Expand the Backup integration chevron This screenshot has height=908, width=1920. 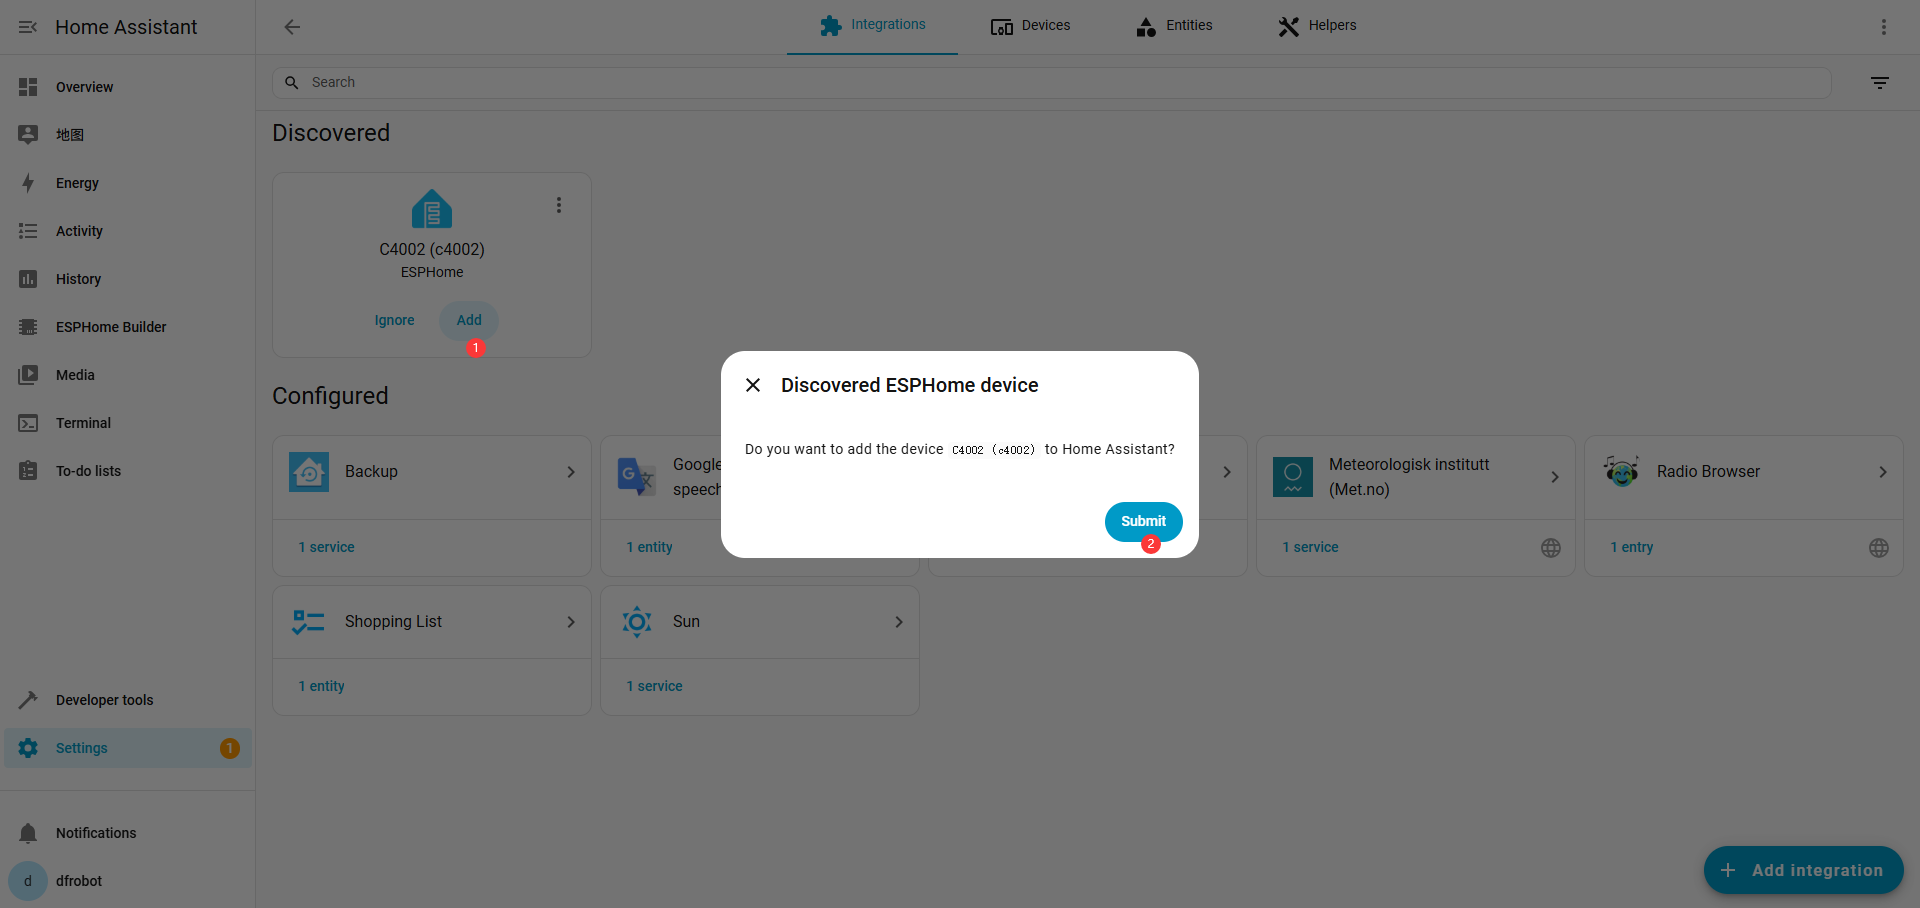click(571, 472)
